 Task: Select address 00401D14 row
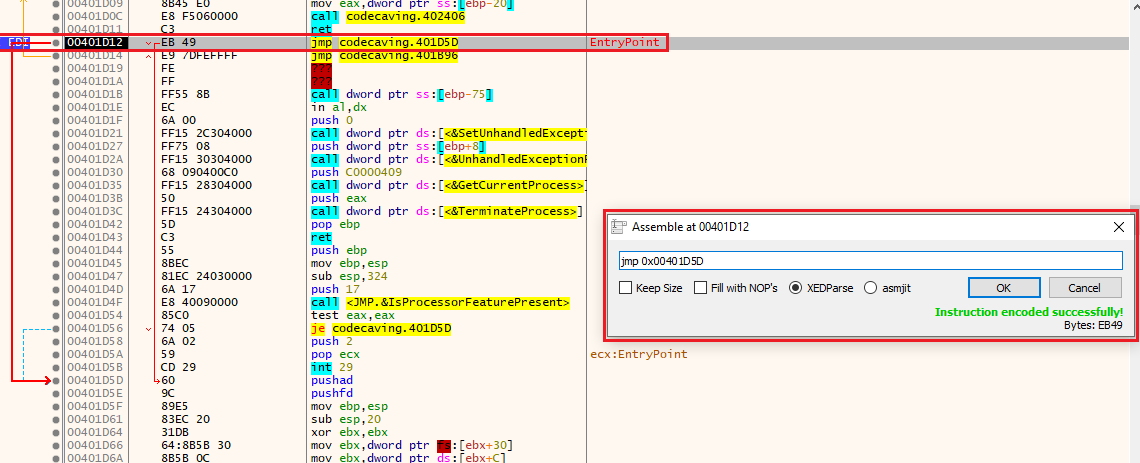97,55
